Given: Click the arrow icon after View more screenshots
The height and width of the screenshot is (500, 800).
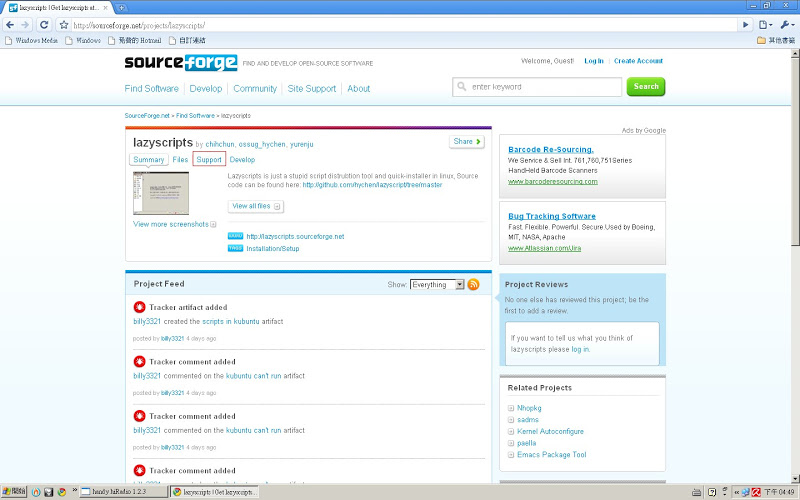Looking at the screenshot, I should pyautogui.click(x=213, y=224).
